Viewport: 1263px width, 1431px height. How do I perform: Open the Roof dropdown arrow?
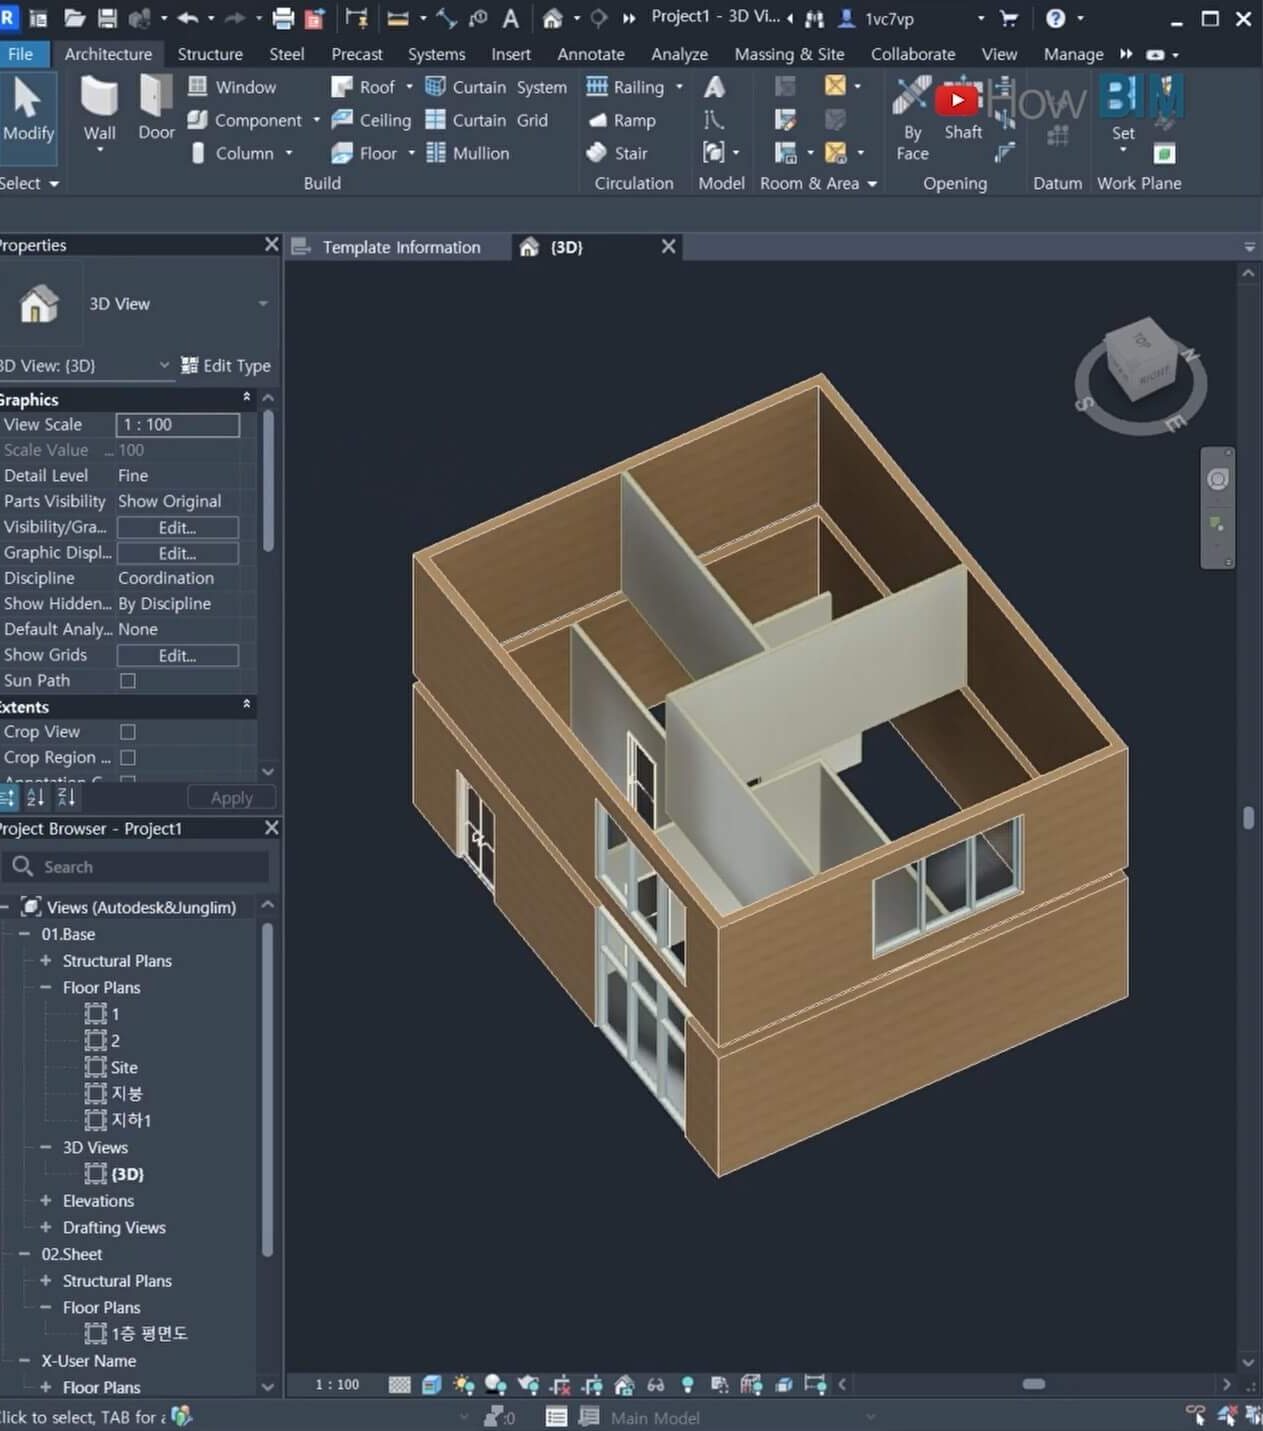pyautogui.click(x=409, y=87)
